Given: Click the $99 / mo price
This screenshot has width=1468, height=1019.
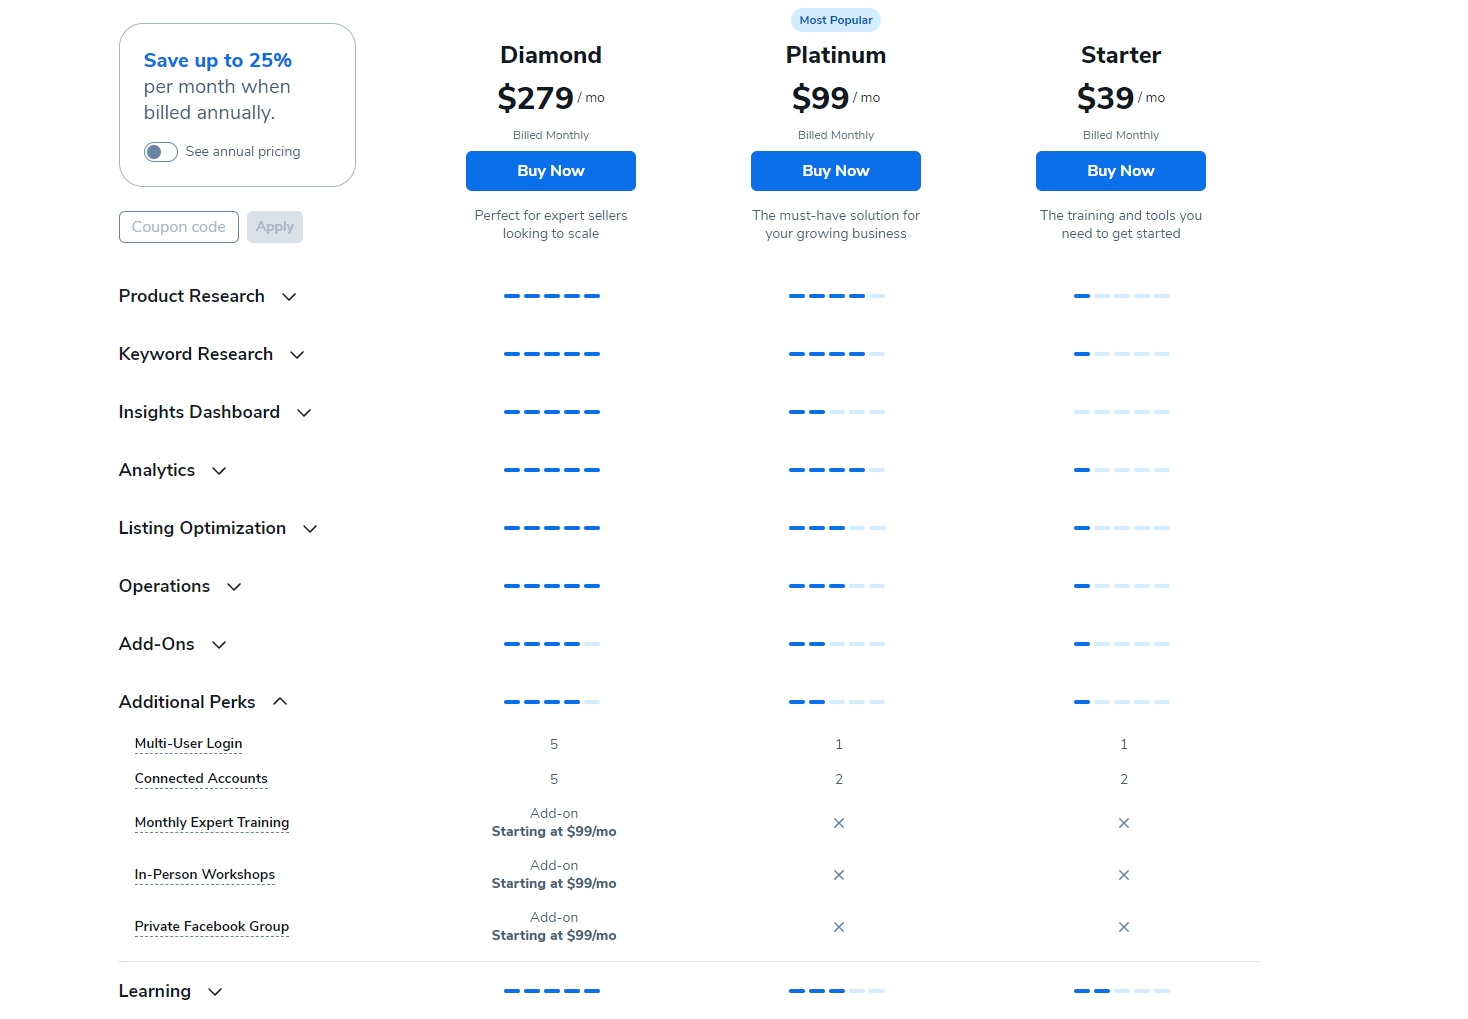Looking at the screenshot, I should click(x=836, y=98).
